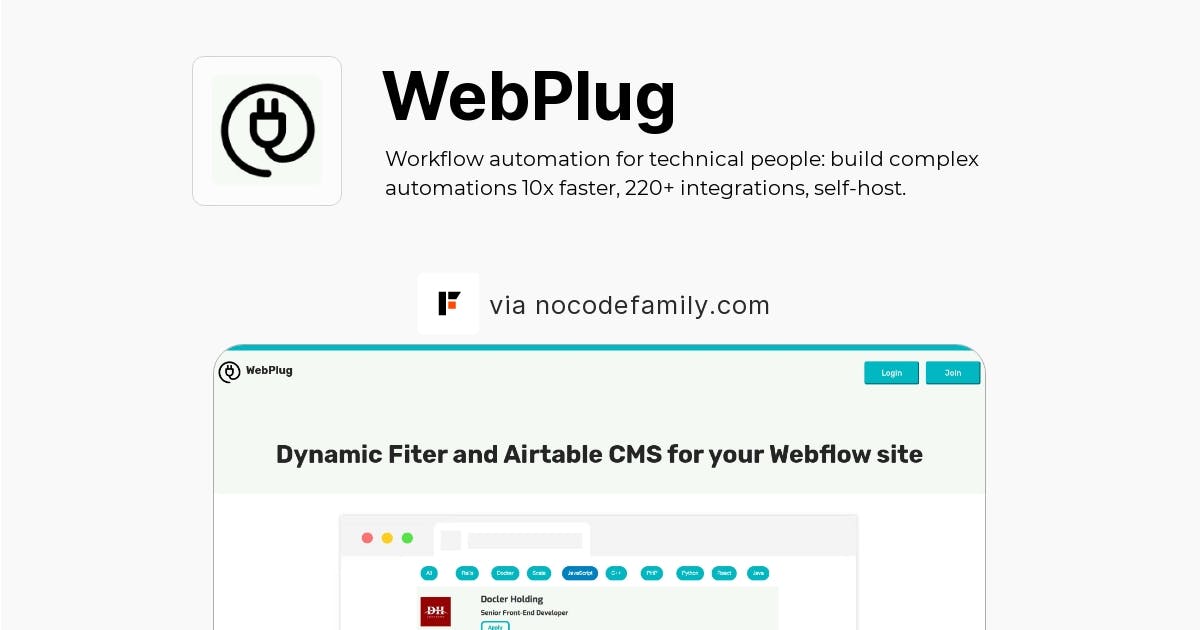Click the green window dot in mockup

tap(407, 538)
